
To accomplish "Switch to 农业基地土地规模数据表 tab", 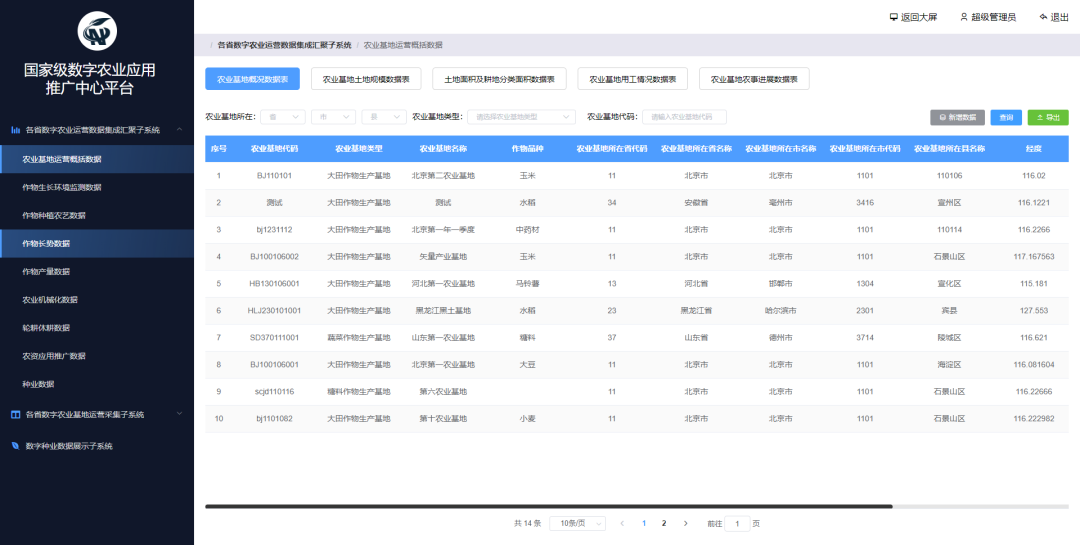I will [x=365, y=79].
